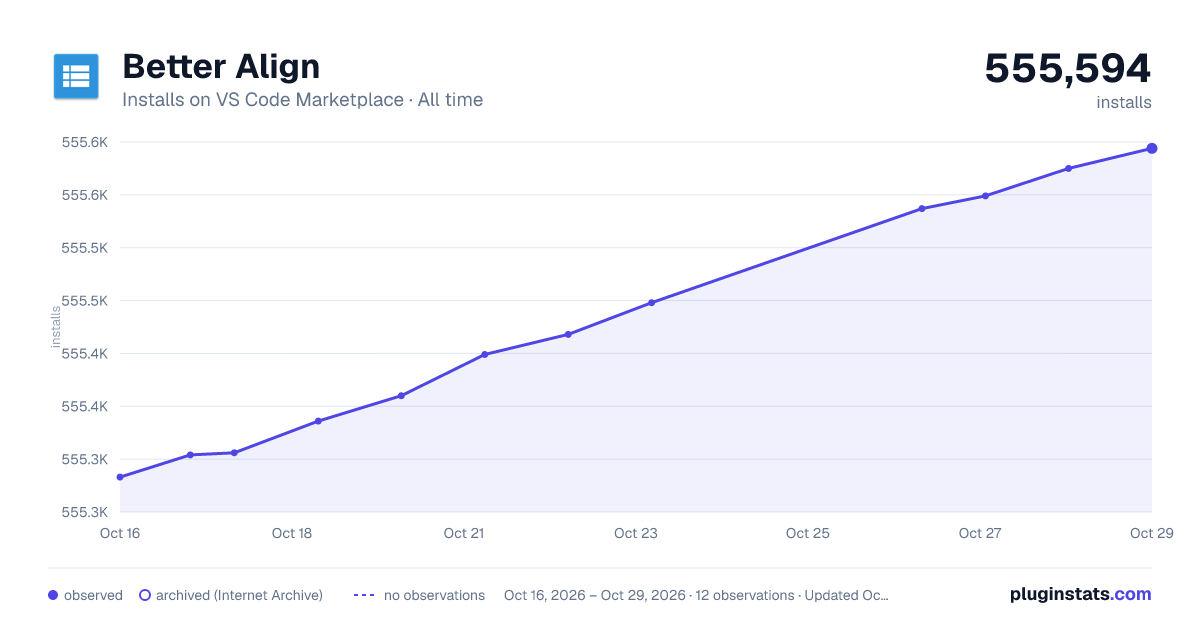Click the Oct 21 axis label

[464, 533]
